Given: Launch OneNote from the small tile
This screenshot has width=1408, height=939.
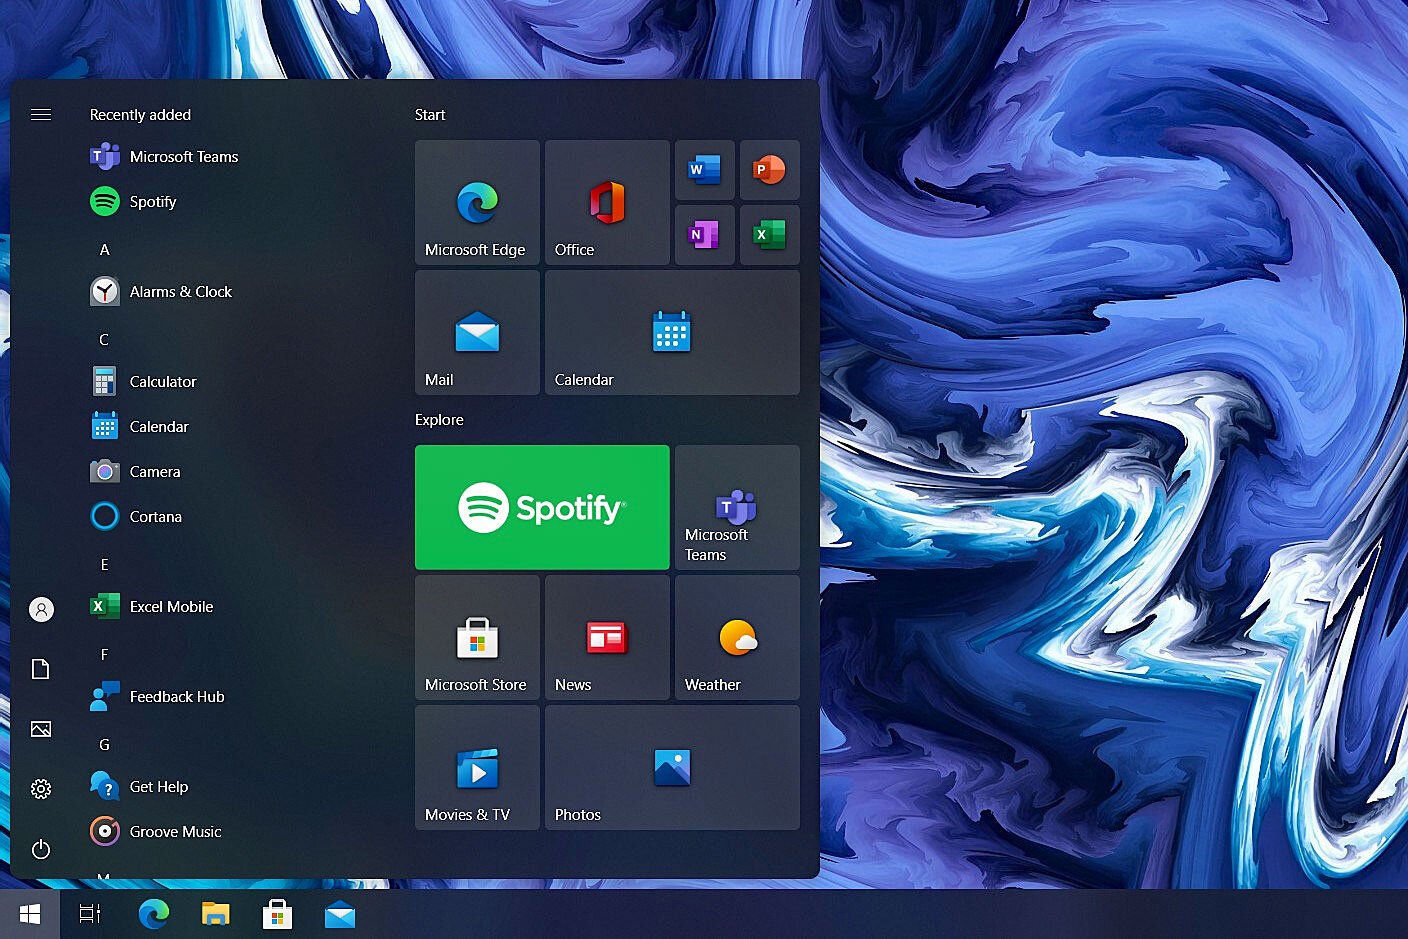Looking at the screenshot, I should (x=705, y=235).
